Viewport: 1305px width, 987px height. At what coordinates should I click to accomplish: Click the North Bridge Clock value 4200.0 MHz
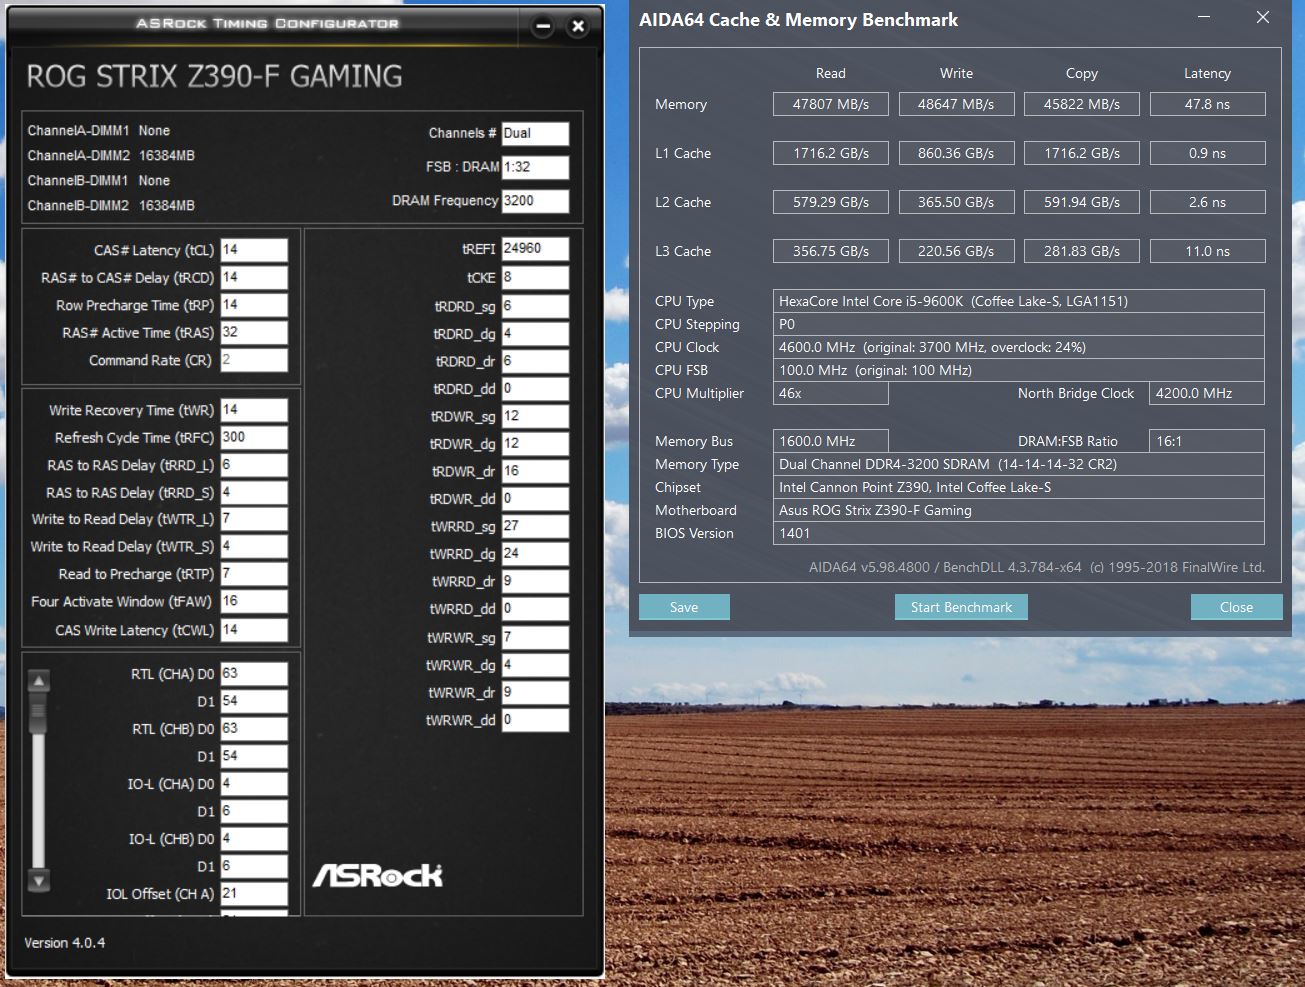[x=1207, y=393]
